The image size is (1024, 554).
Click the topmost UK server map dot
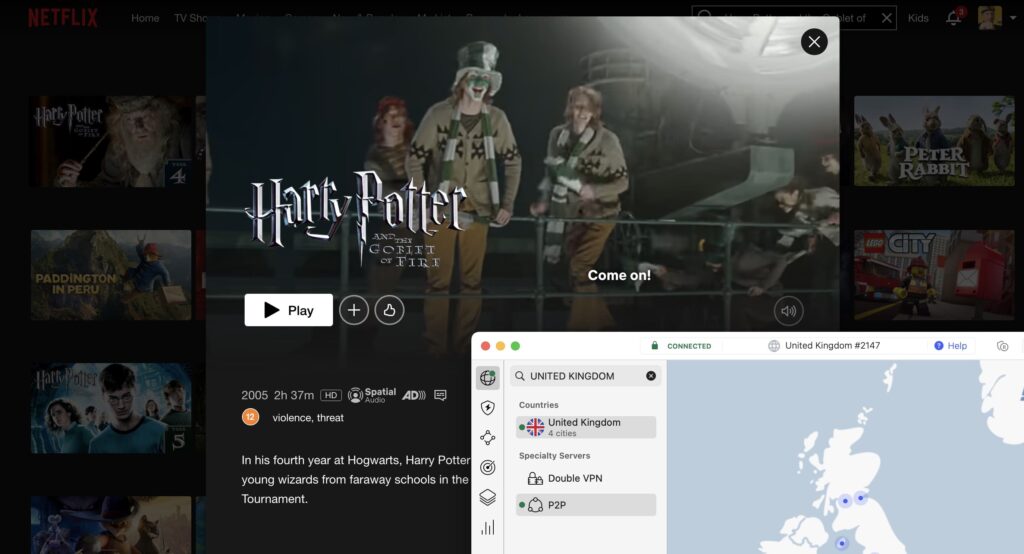coord(861,498)
